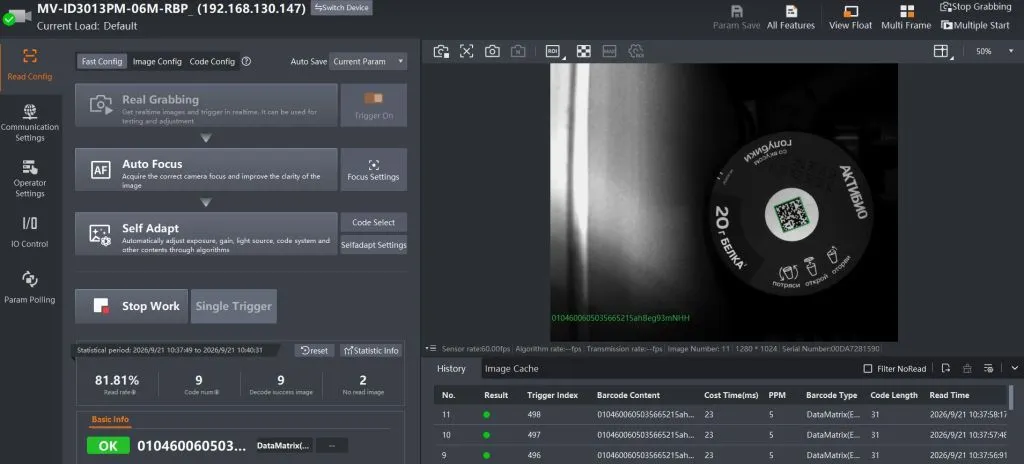Open Selfadapt Settings
The image size is (1024, 464).
(x=374, y=245)
